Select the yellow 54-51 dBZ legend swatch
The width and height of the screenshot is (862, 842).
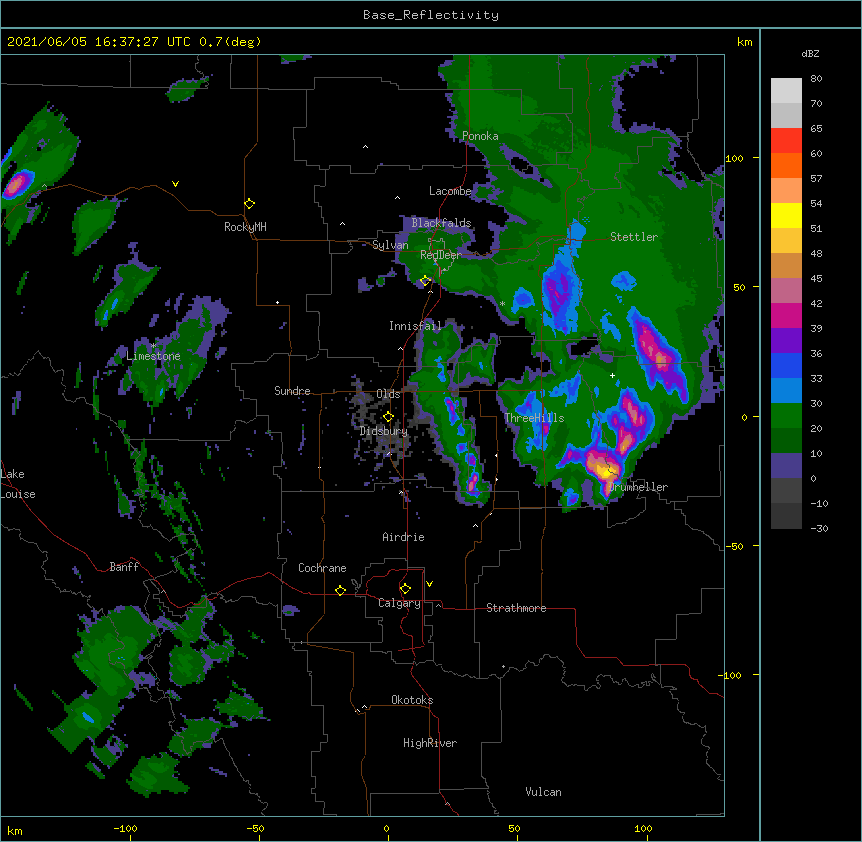[x=786, y=215]
